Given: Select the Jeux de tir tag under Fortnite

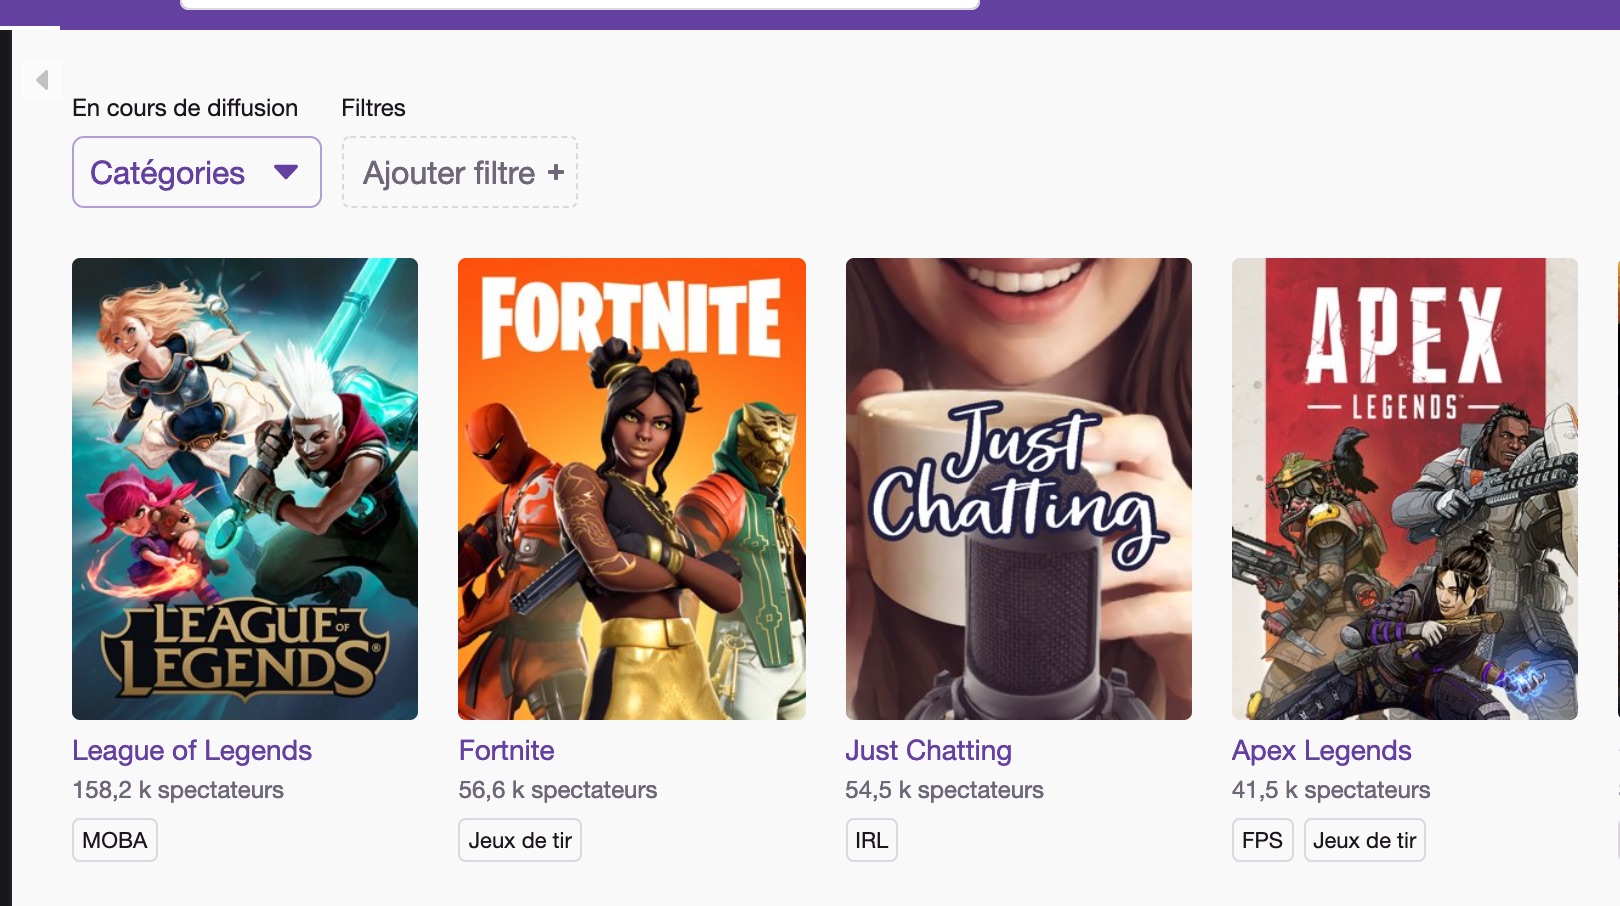Looking at the screenshot, I should coord(520,840).
